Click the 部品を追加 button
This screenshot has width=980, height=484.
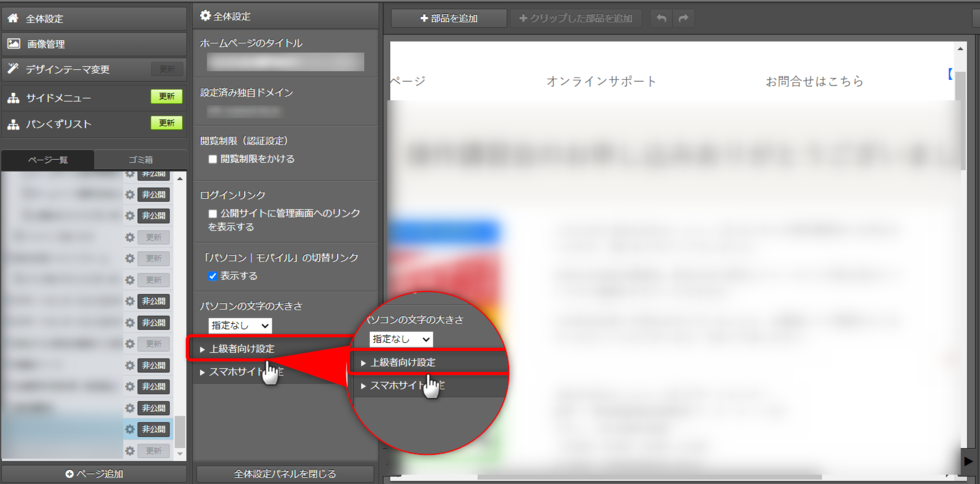(x=449, y=18)
